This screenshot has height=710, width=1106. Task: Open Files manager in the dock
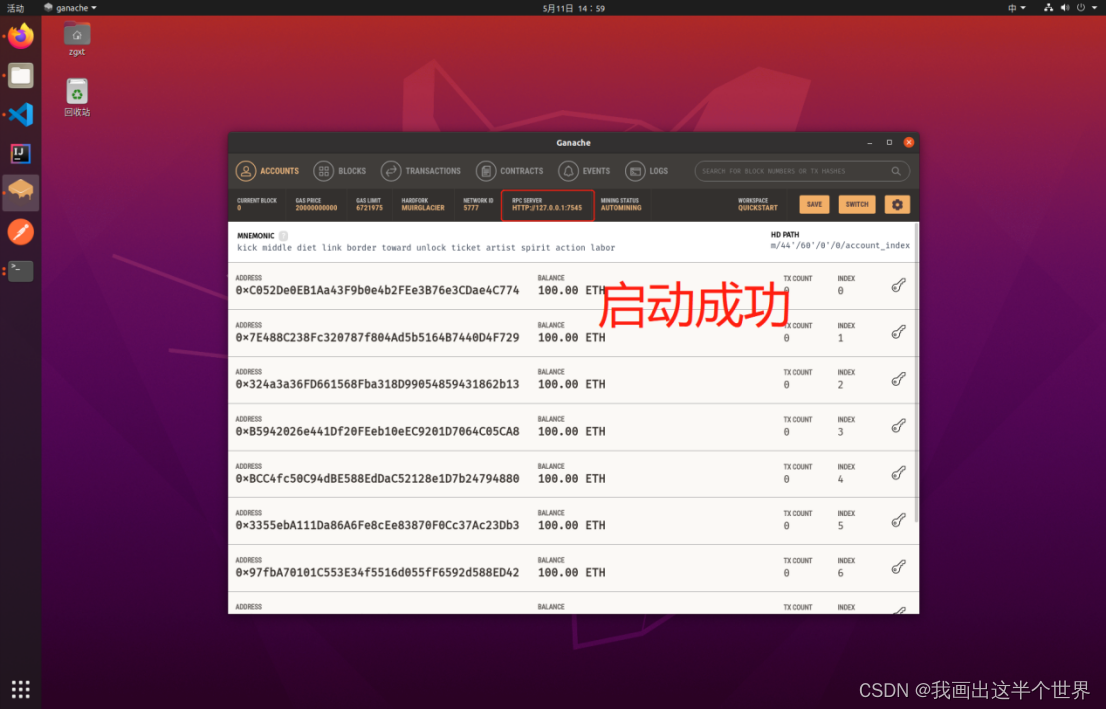(x=20, y=75)
